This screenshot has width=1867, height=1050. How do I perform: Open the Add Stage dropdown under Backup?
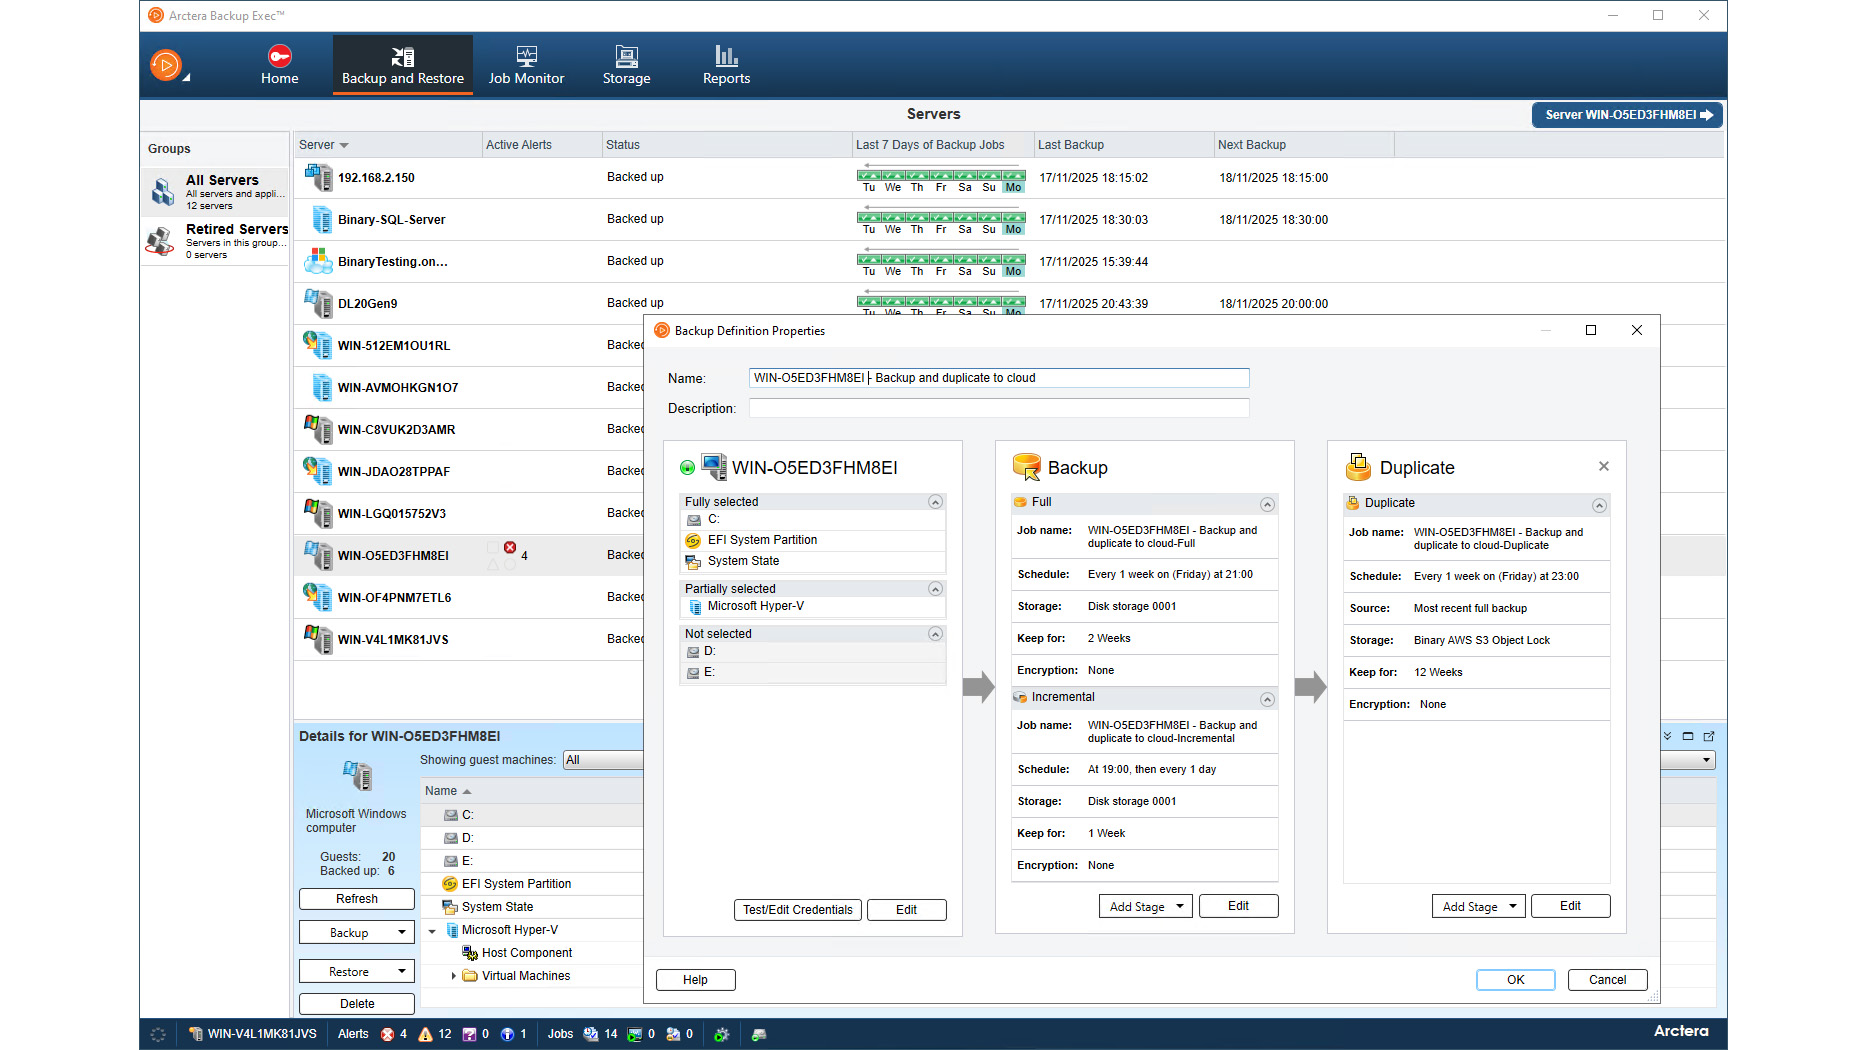pyautogui.click(x=1145, y=906)
